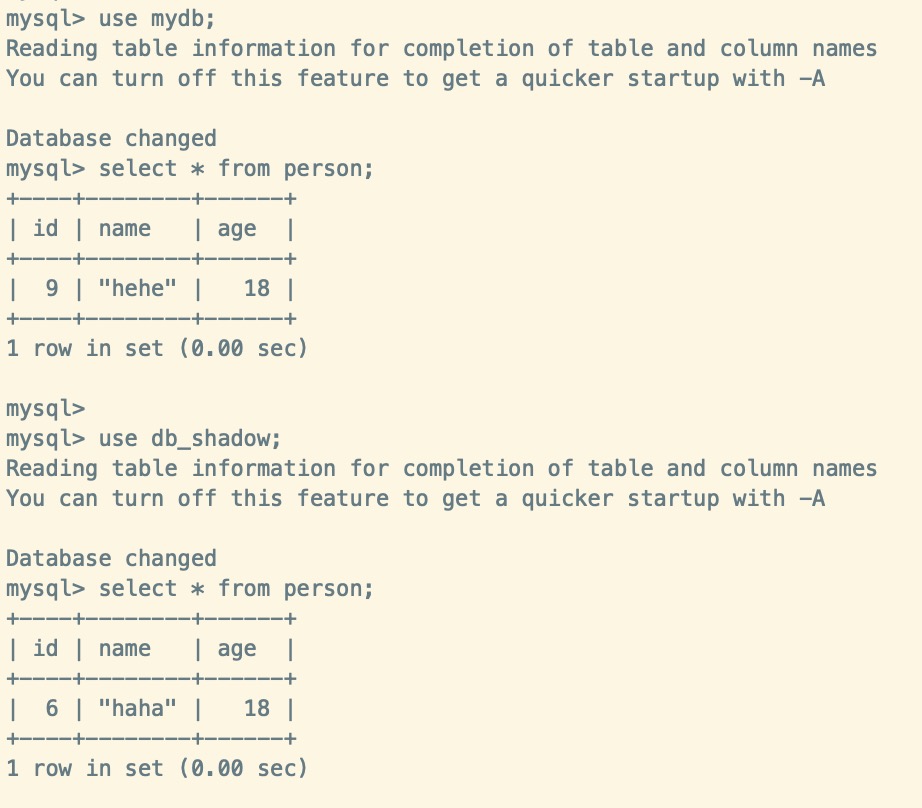
Task: Select the id value 9
Action: pyautogui.click(x=52, y=289)
